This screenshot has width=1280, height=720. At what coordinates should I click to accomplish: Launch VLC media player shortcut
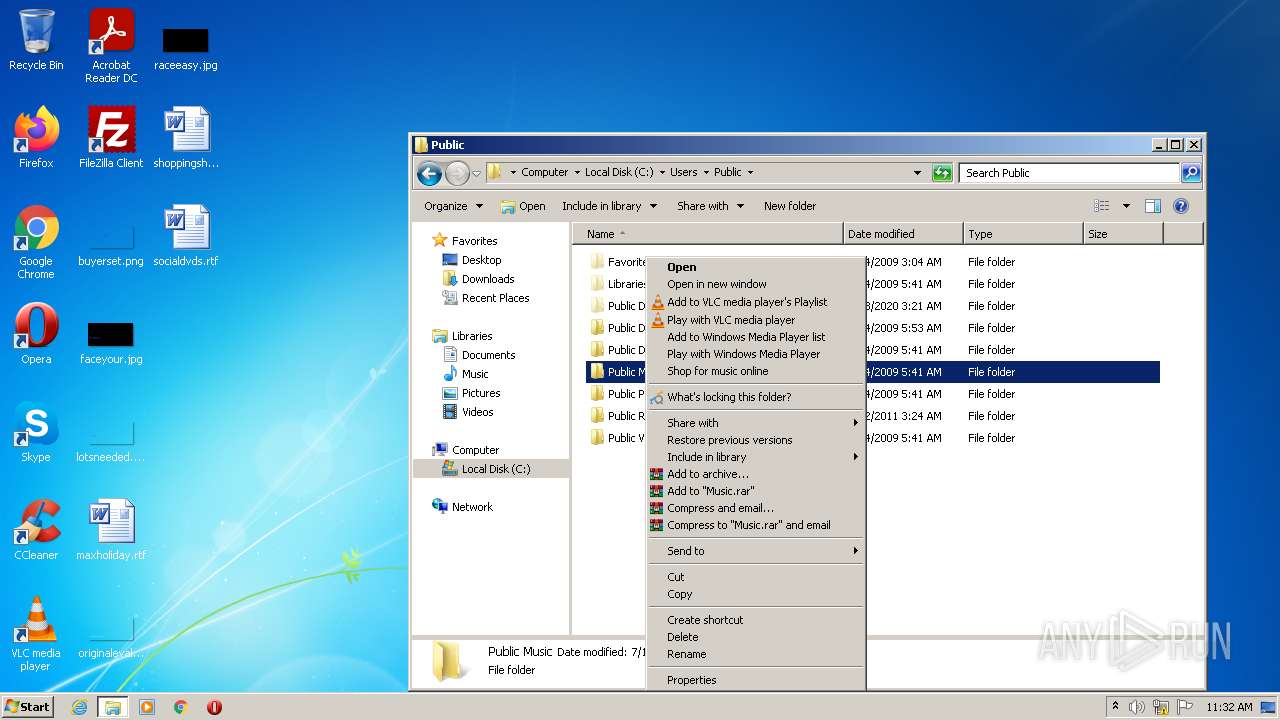(x=36, y=634)
